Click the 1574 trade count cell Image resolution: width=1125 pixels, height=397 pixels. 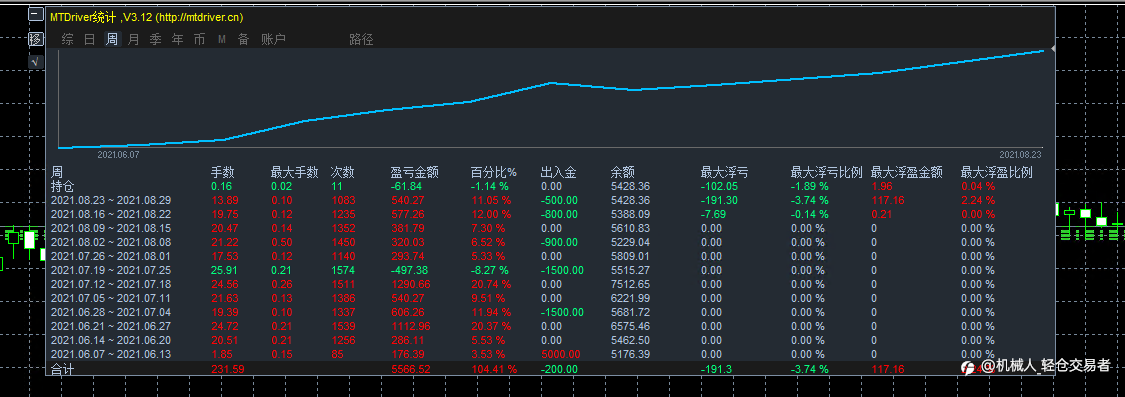(342, 270)
